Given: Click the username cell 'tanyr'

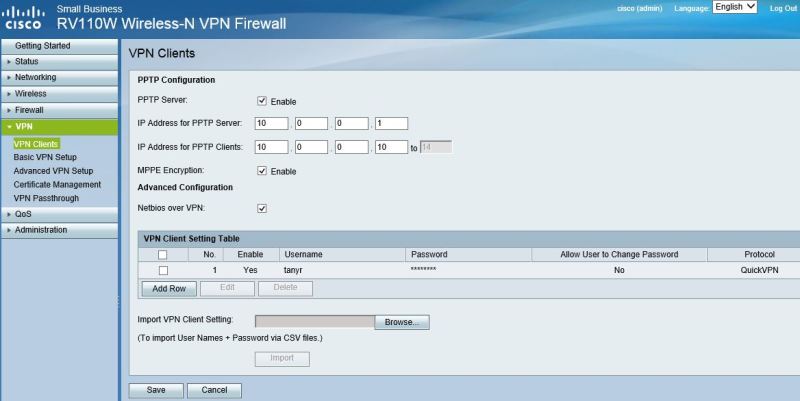Looking at the screenshot, I should tap(293, 270).
